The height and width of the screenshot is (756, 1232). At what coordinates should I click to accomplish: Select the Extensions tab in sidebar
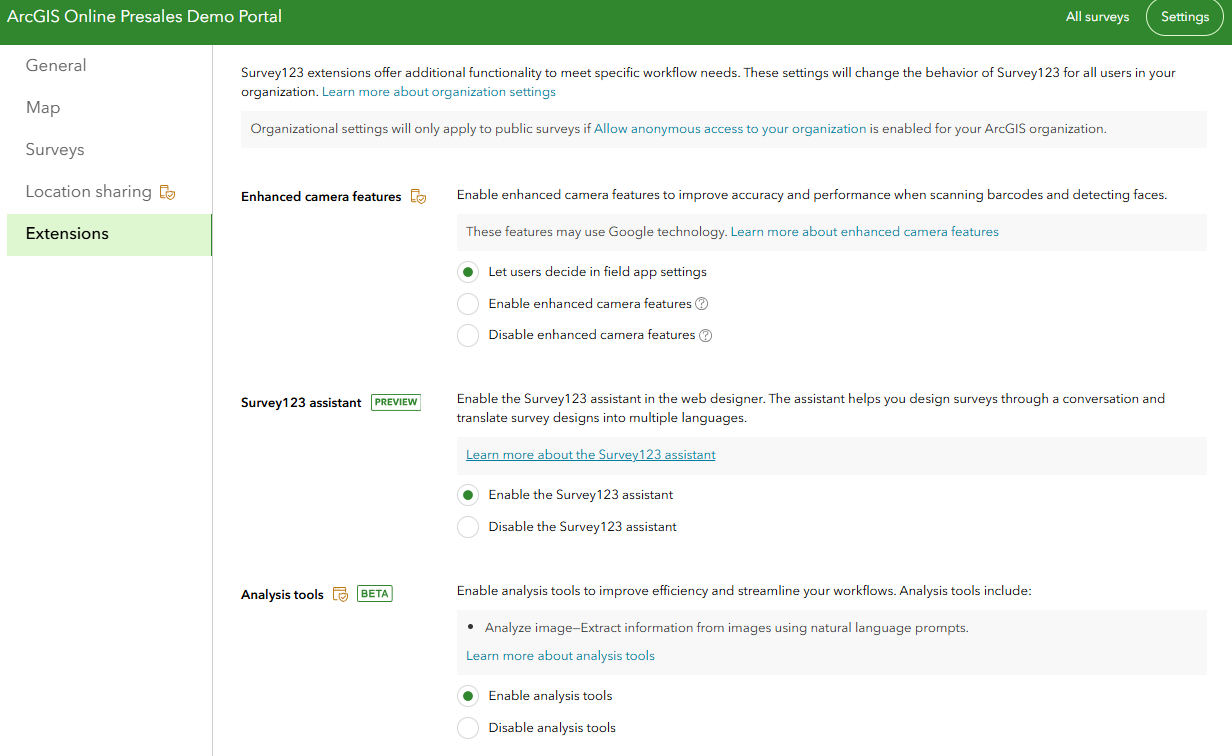pyautogui.click(x=109, y=234)
